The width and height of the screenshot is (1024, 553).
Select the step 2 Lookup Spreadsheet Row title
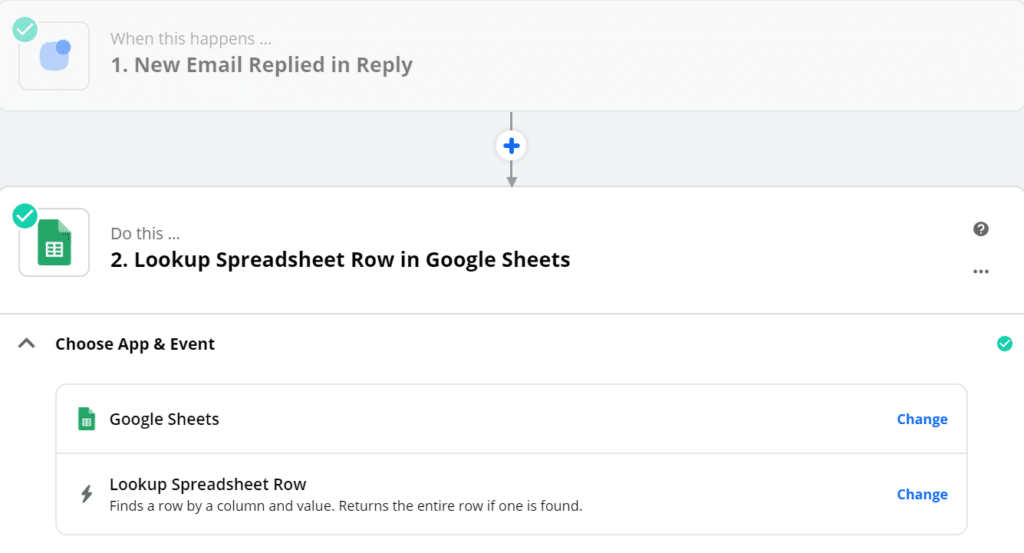point(340,260)
